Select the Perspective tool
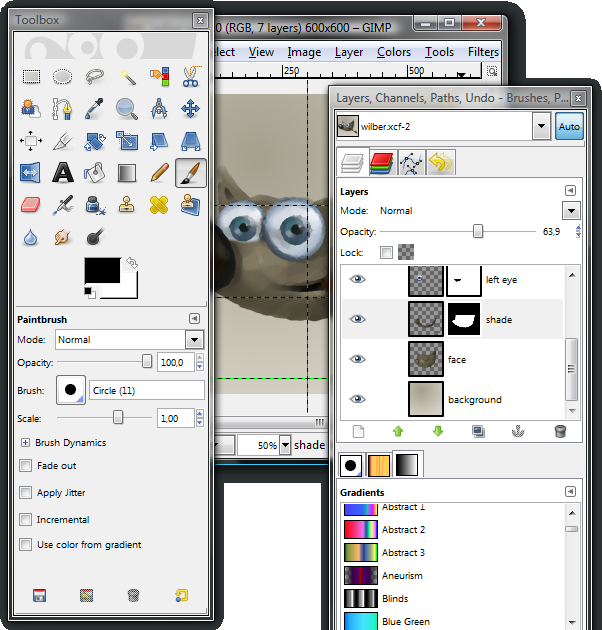602x630 pixels. (x=191, y=141)
